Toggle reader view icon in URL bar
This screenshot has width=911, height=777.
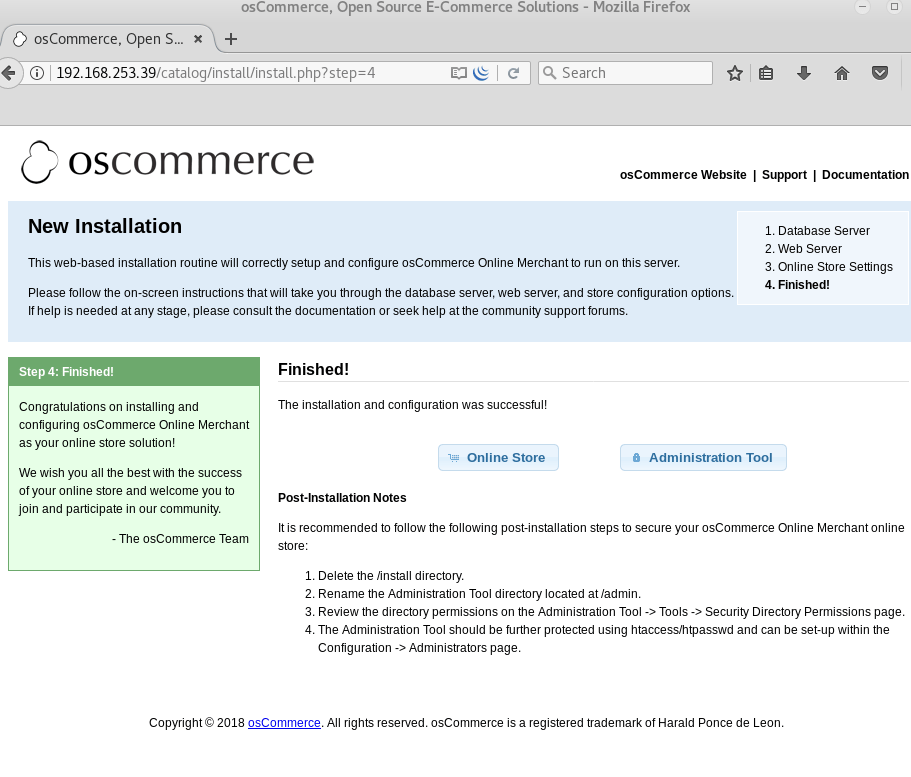(459, 73)
